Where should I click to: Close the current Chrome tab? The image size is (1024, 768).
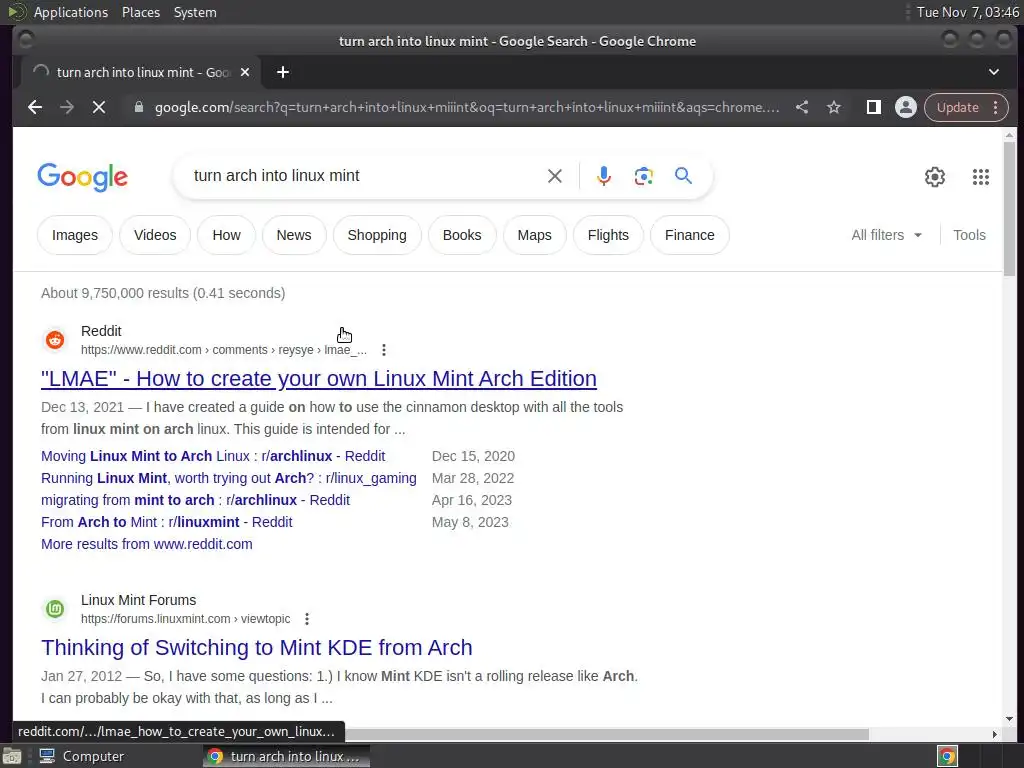[245, 72]
